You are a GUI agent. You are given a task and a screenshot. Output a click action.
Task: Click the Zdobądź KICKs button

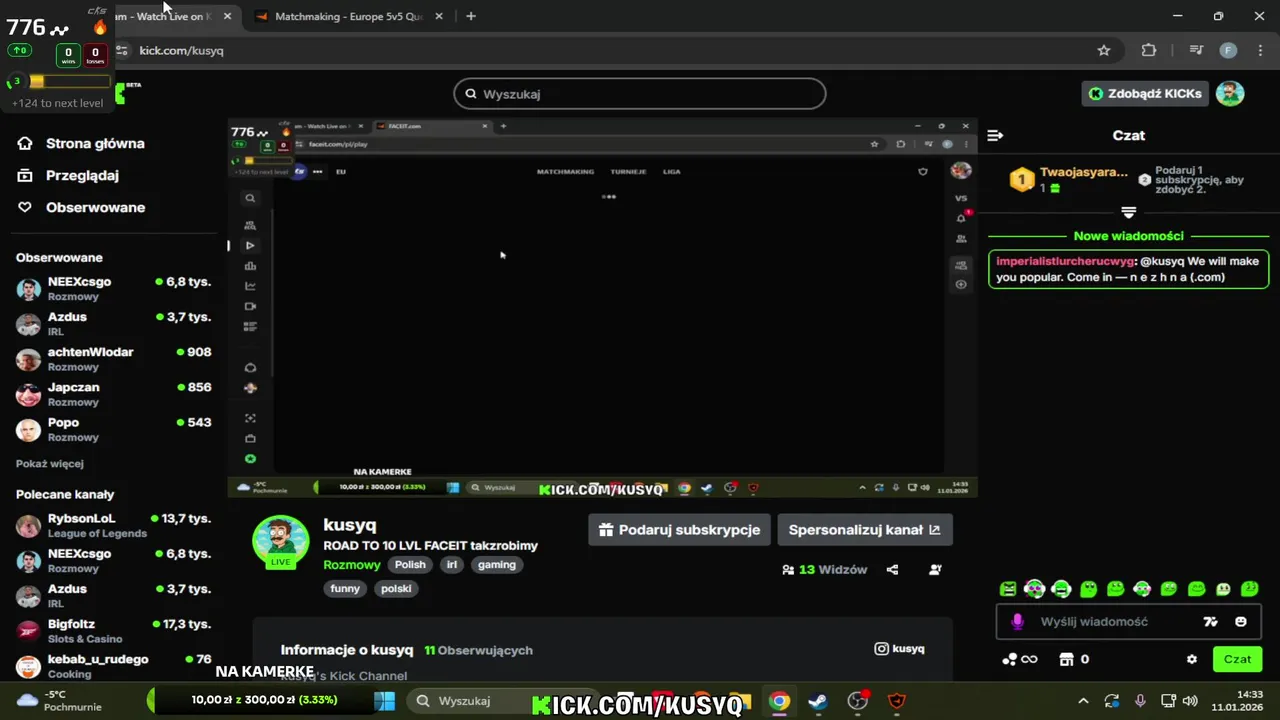pyautogui.click(x=1145, y=93)
